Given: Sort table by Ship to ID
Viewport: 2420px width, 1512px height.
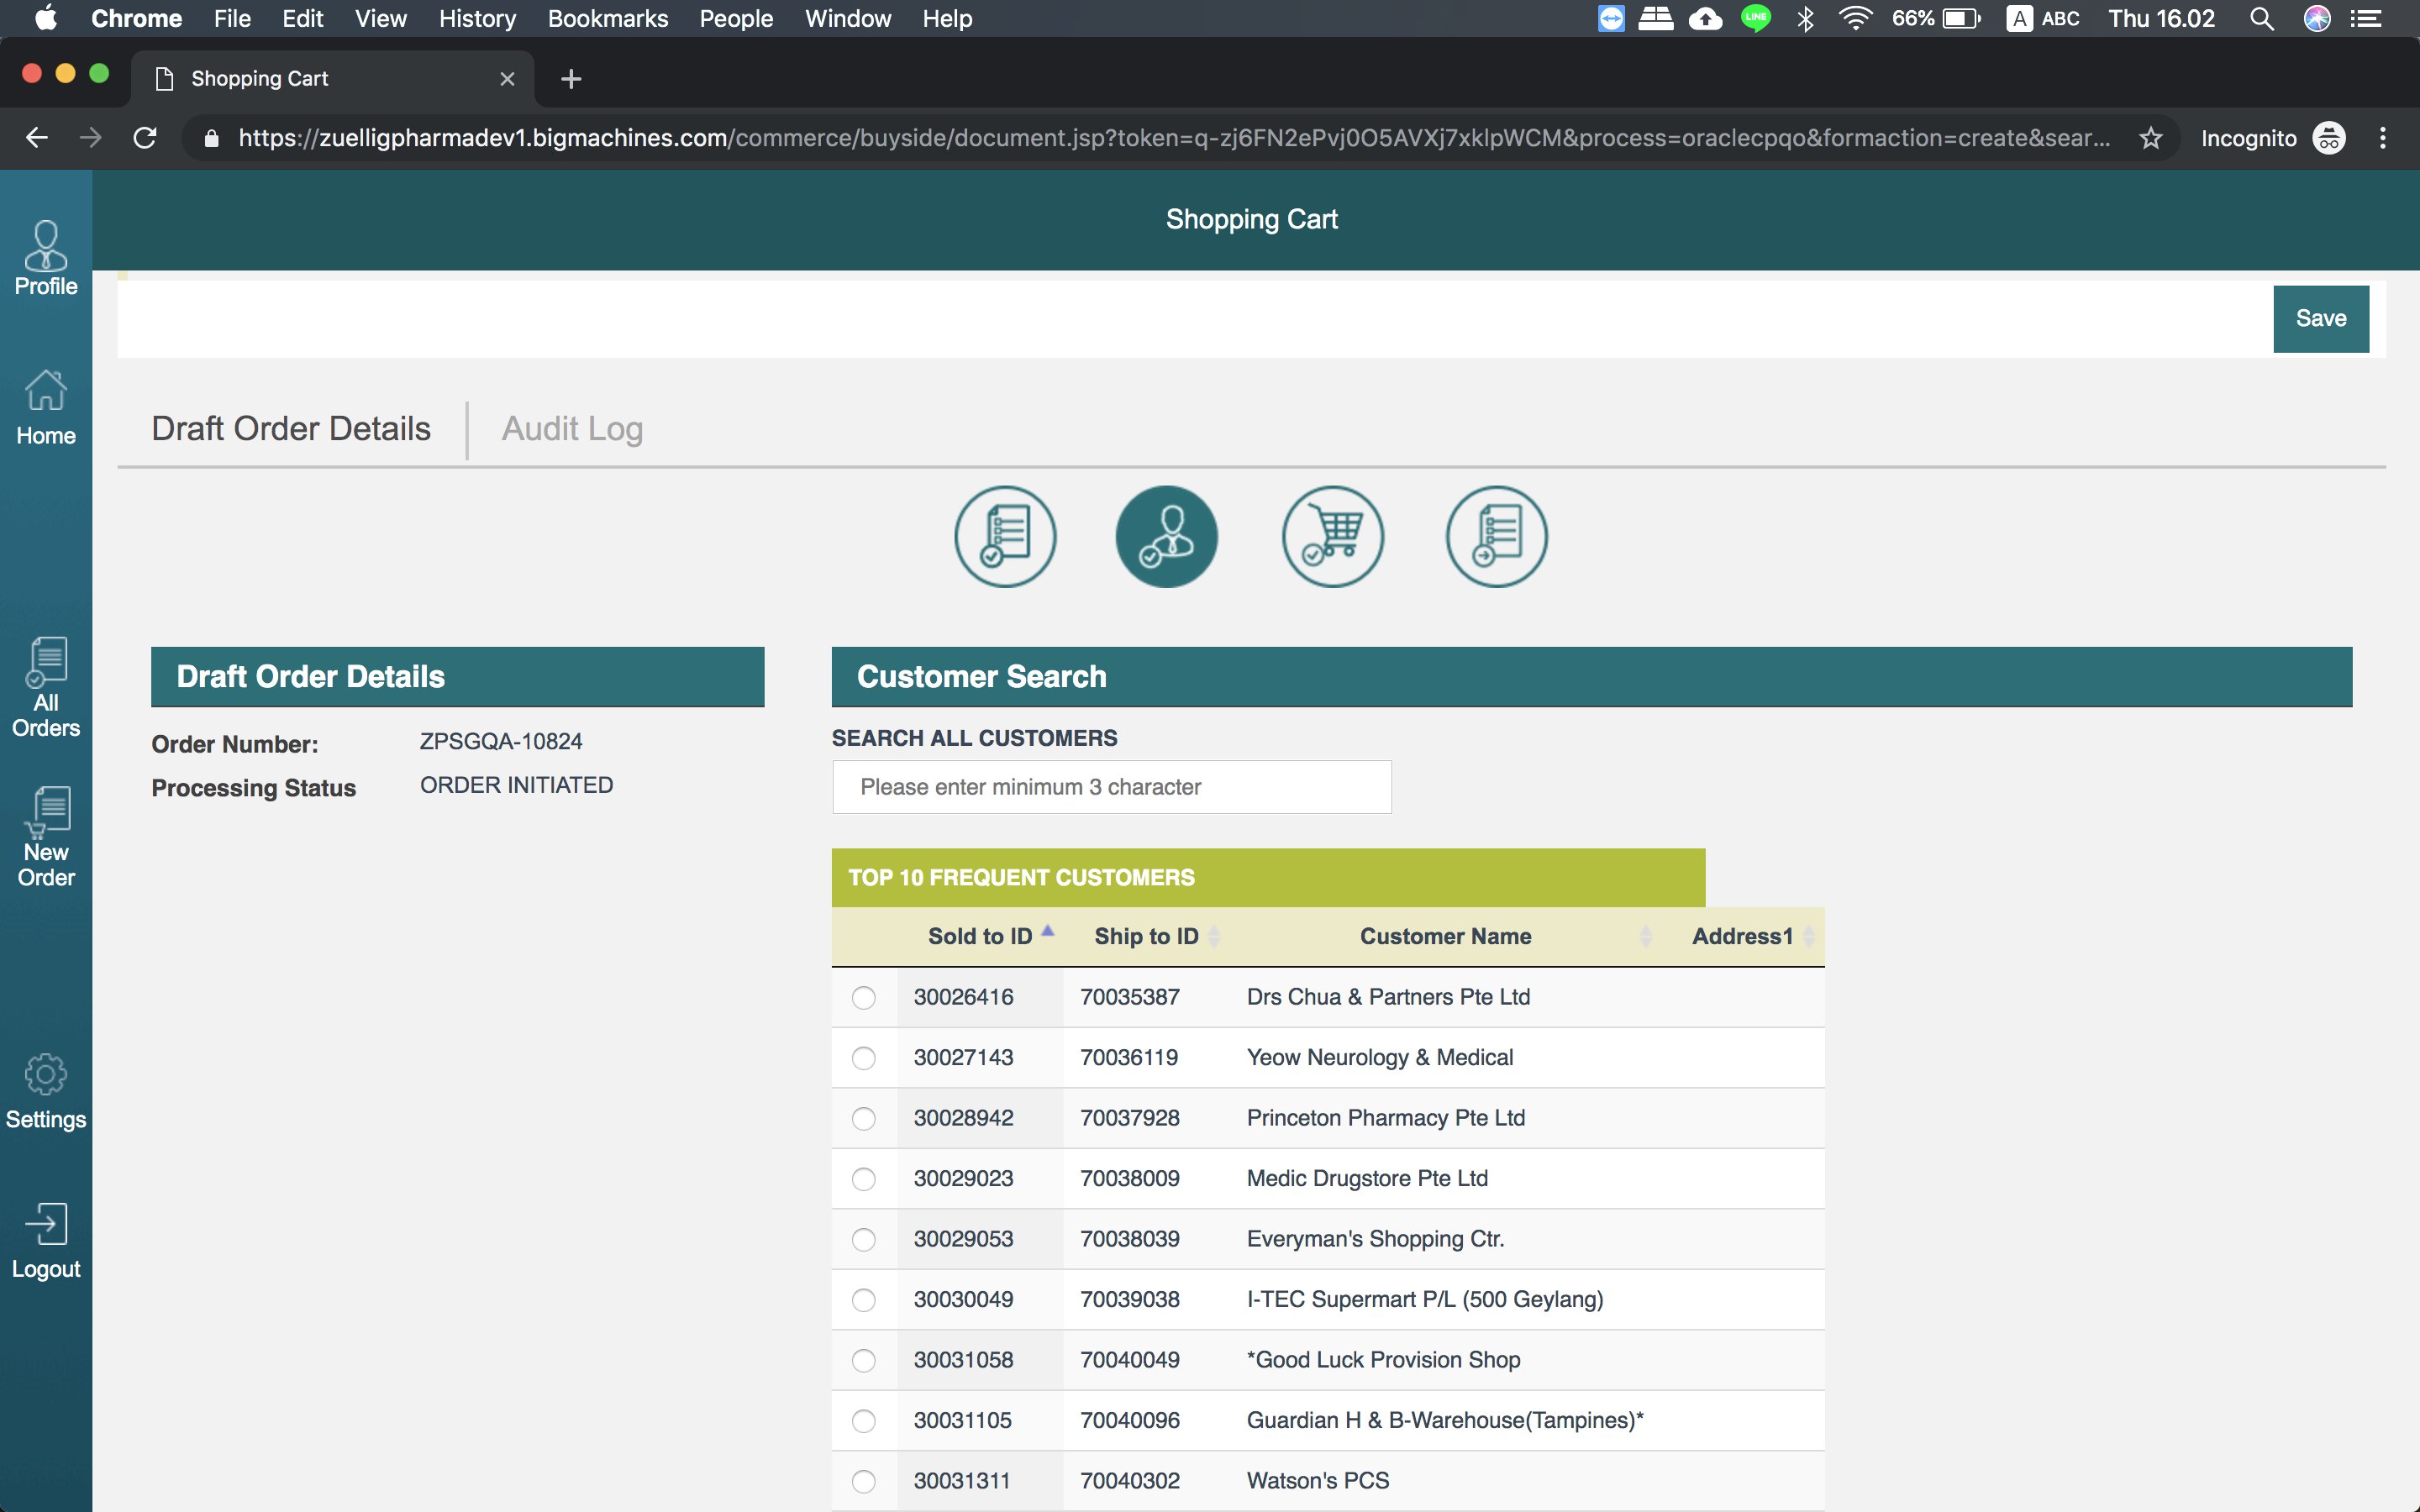Looking at the screenshot, I should point(1146,937).
